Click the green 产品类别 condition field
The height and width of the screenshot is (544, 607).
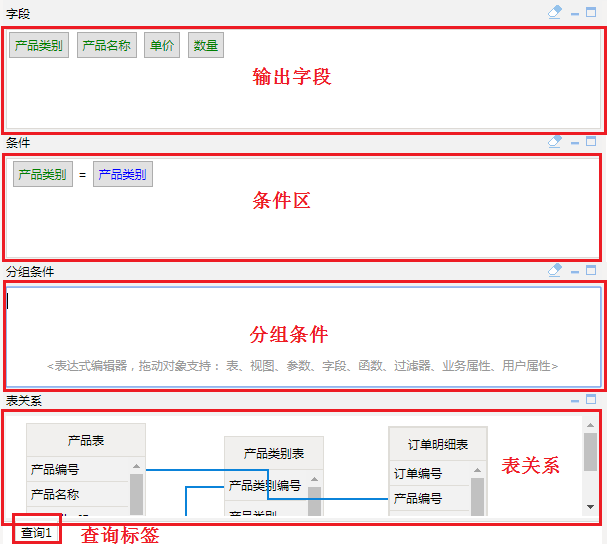43,174
